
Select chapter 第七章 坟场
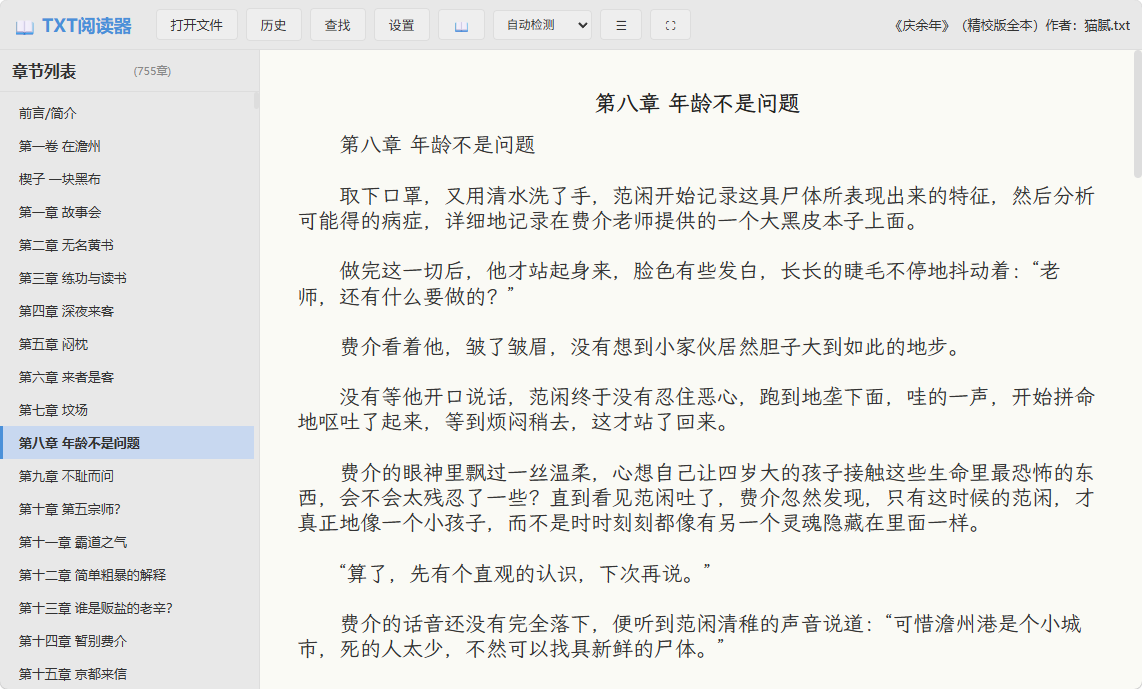(127, 410)
